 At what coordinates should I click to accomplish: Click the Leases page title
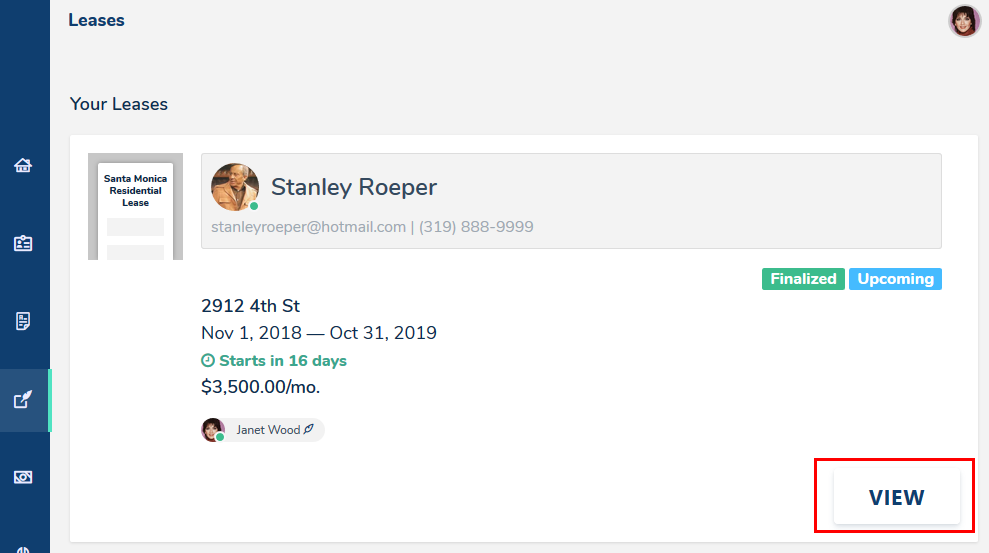[96, 20]
